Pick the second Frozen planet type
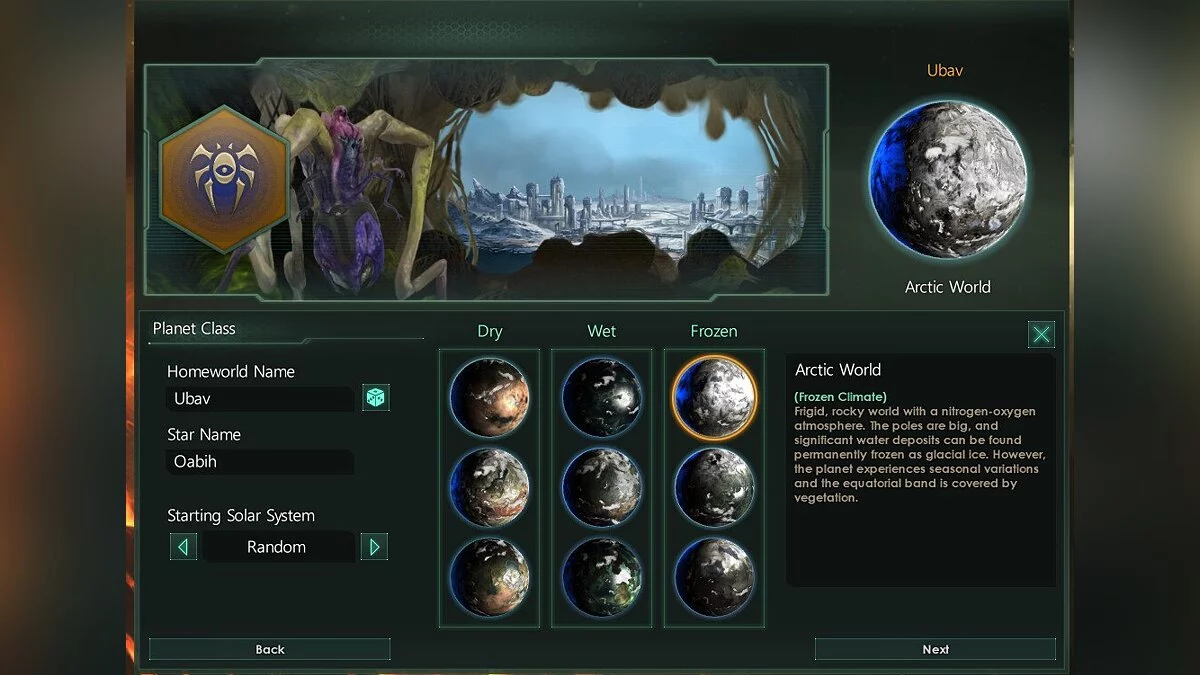This screenshot has height=675, width=1200. pos(714,487)
